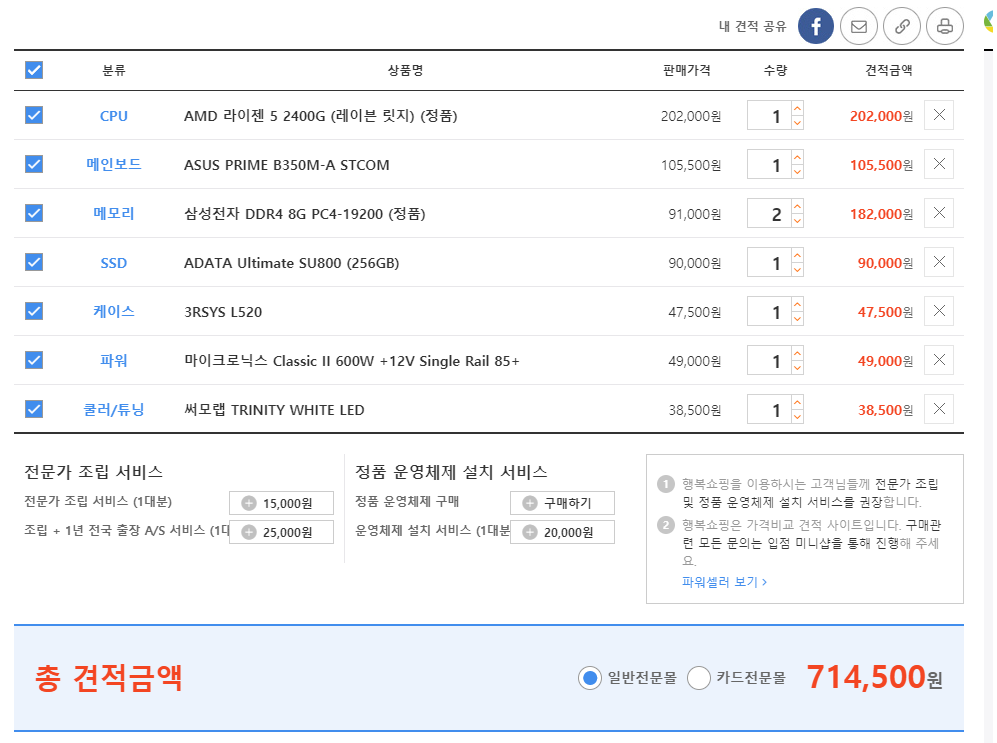Viewport: 997px width, 743px height.
Task: Open the 메인보드 category link
Action: point(114,165)
